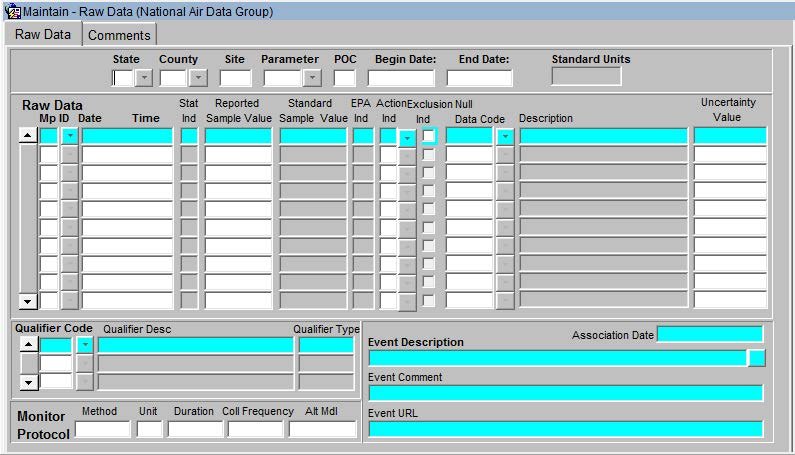The width and height of the screenshot is (795, 455).
Task: Toggle Exclusion Ind checkbox in seventh row
Action: (429, 246)
